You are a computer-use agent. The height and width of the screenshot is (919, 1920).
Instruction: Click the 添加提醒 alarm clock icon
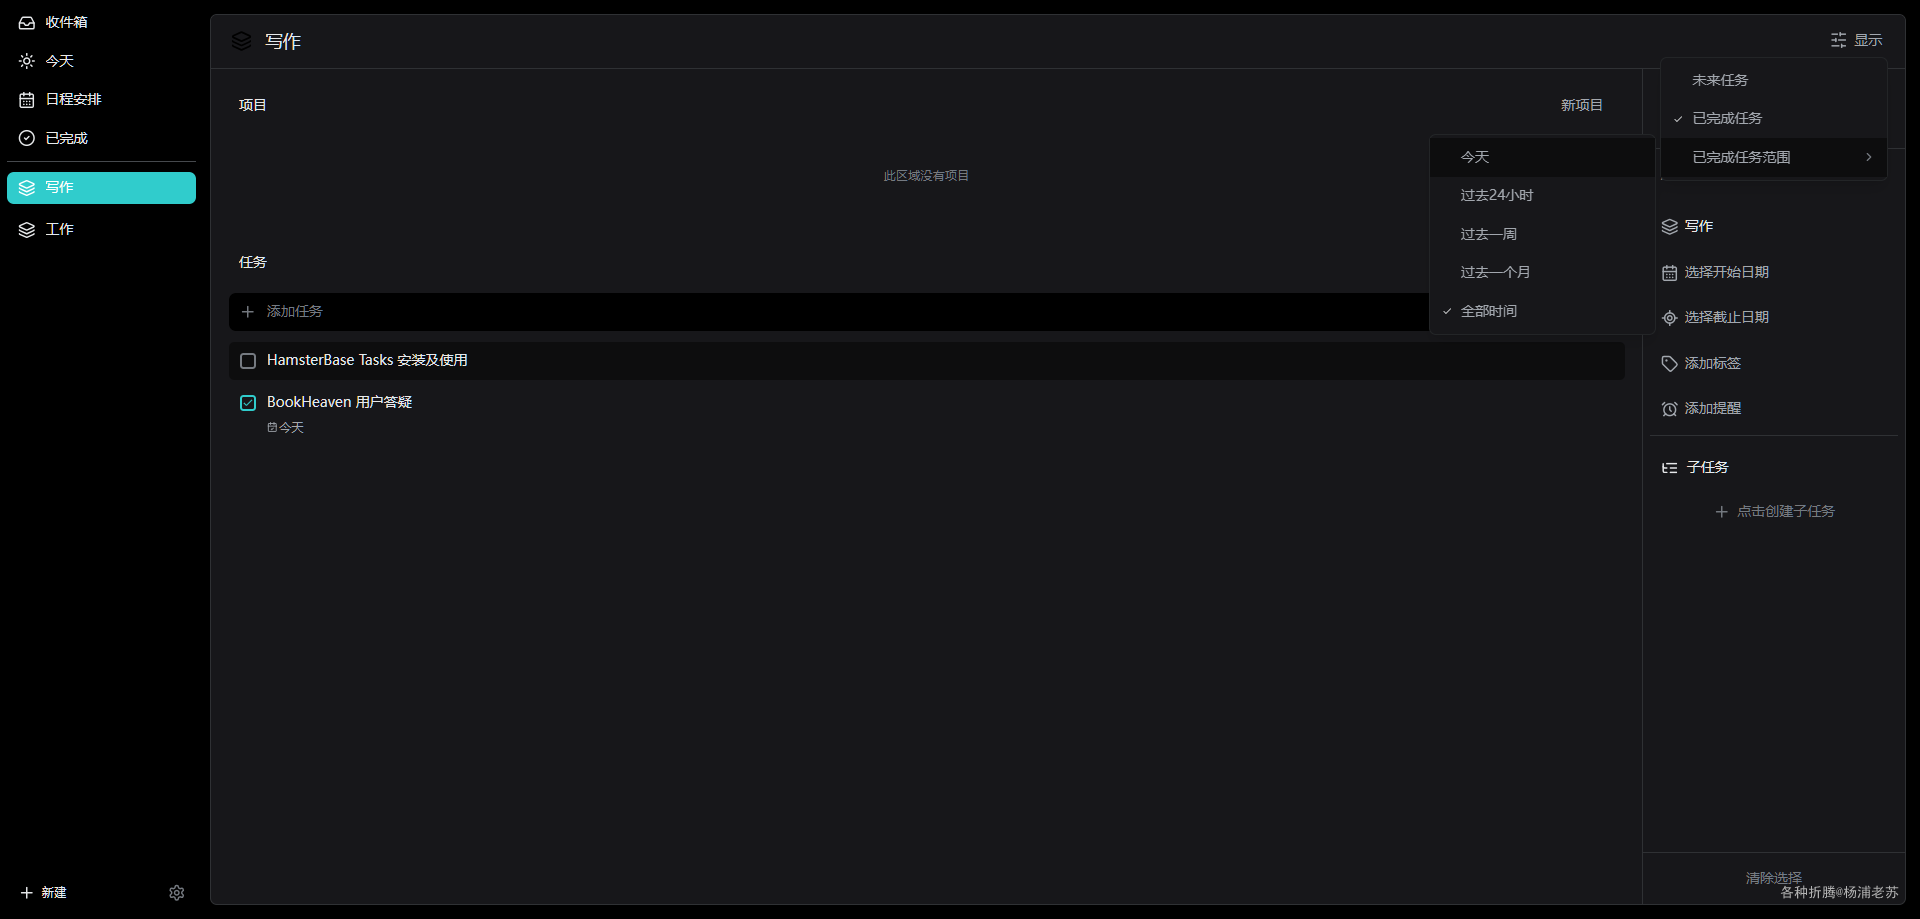click(1669, 409)
